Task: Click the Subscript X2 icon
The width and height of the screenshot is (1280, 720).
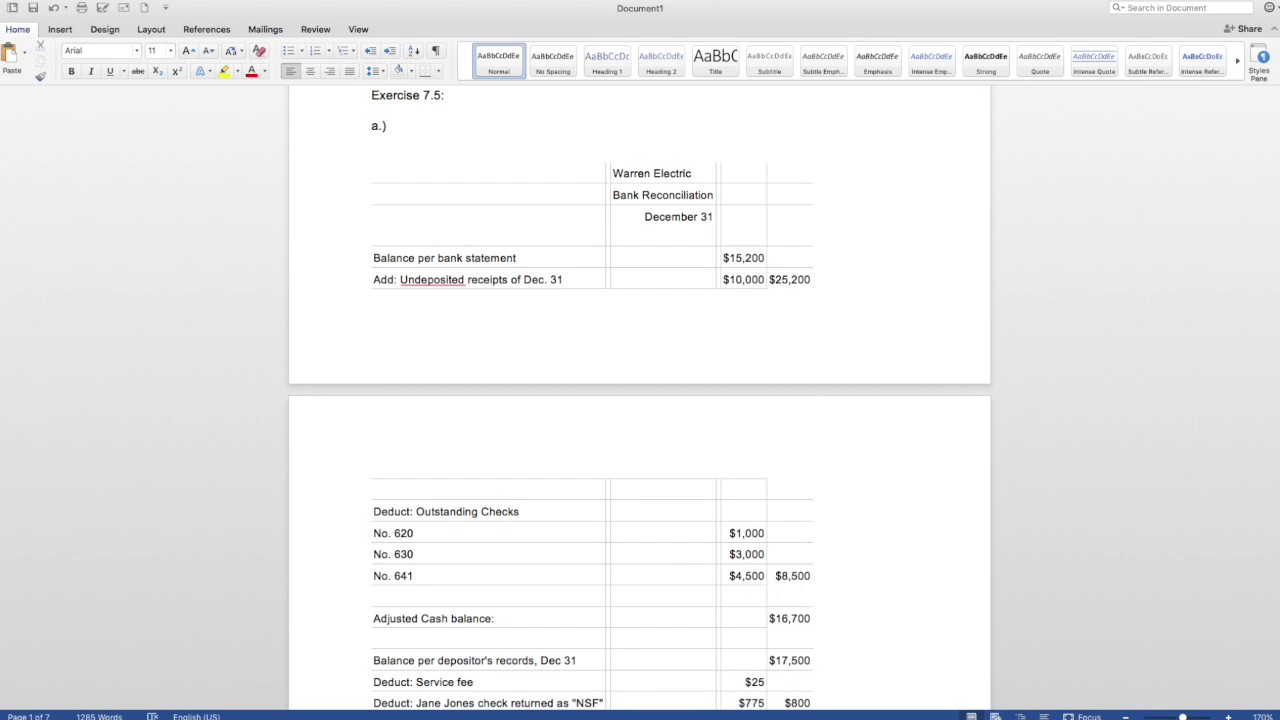Action: pyautogui.click(x=158, y=72)
